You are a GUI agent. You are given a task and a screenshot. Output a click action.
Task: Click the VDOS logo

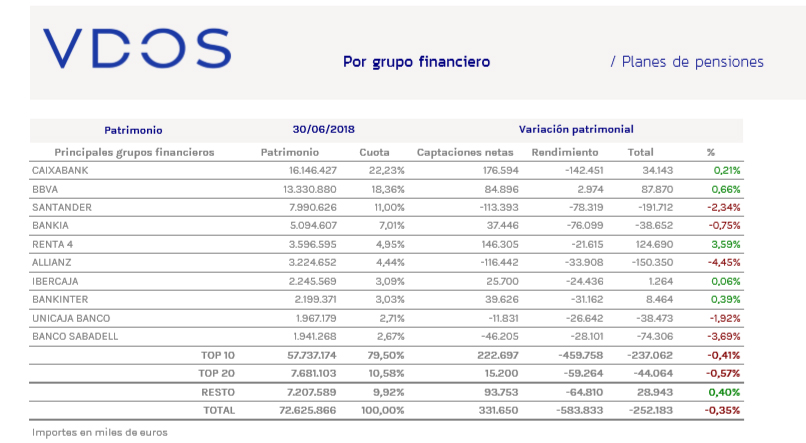137,49
